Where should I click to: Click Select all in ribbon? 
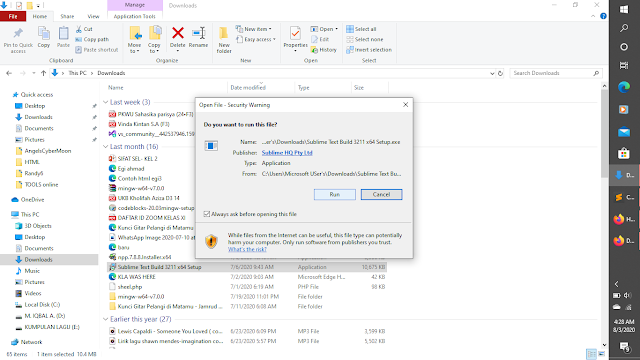(361, 29)
